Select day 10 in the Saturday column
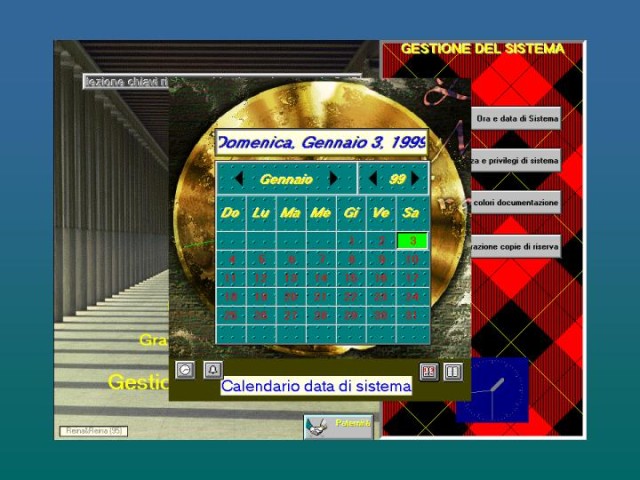 coord(412,259)
